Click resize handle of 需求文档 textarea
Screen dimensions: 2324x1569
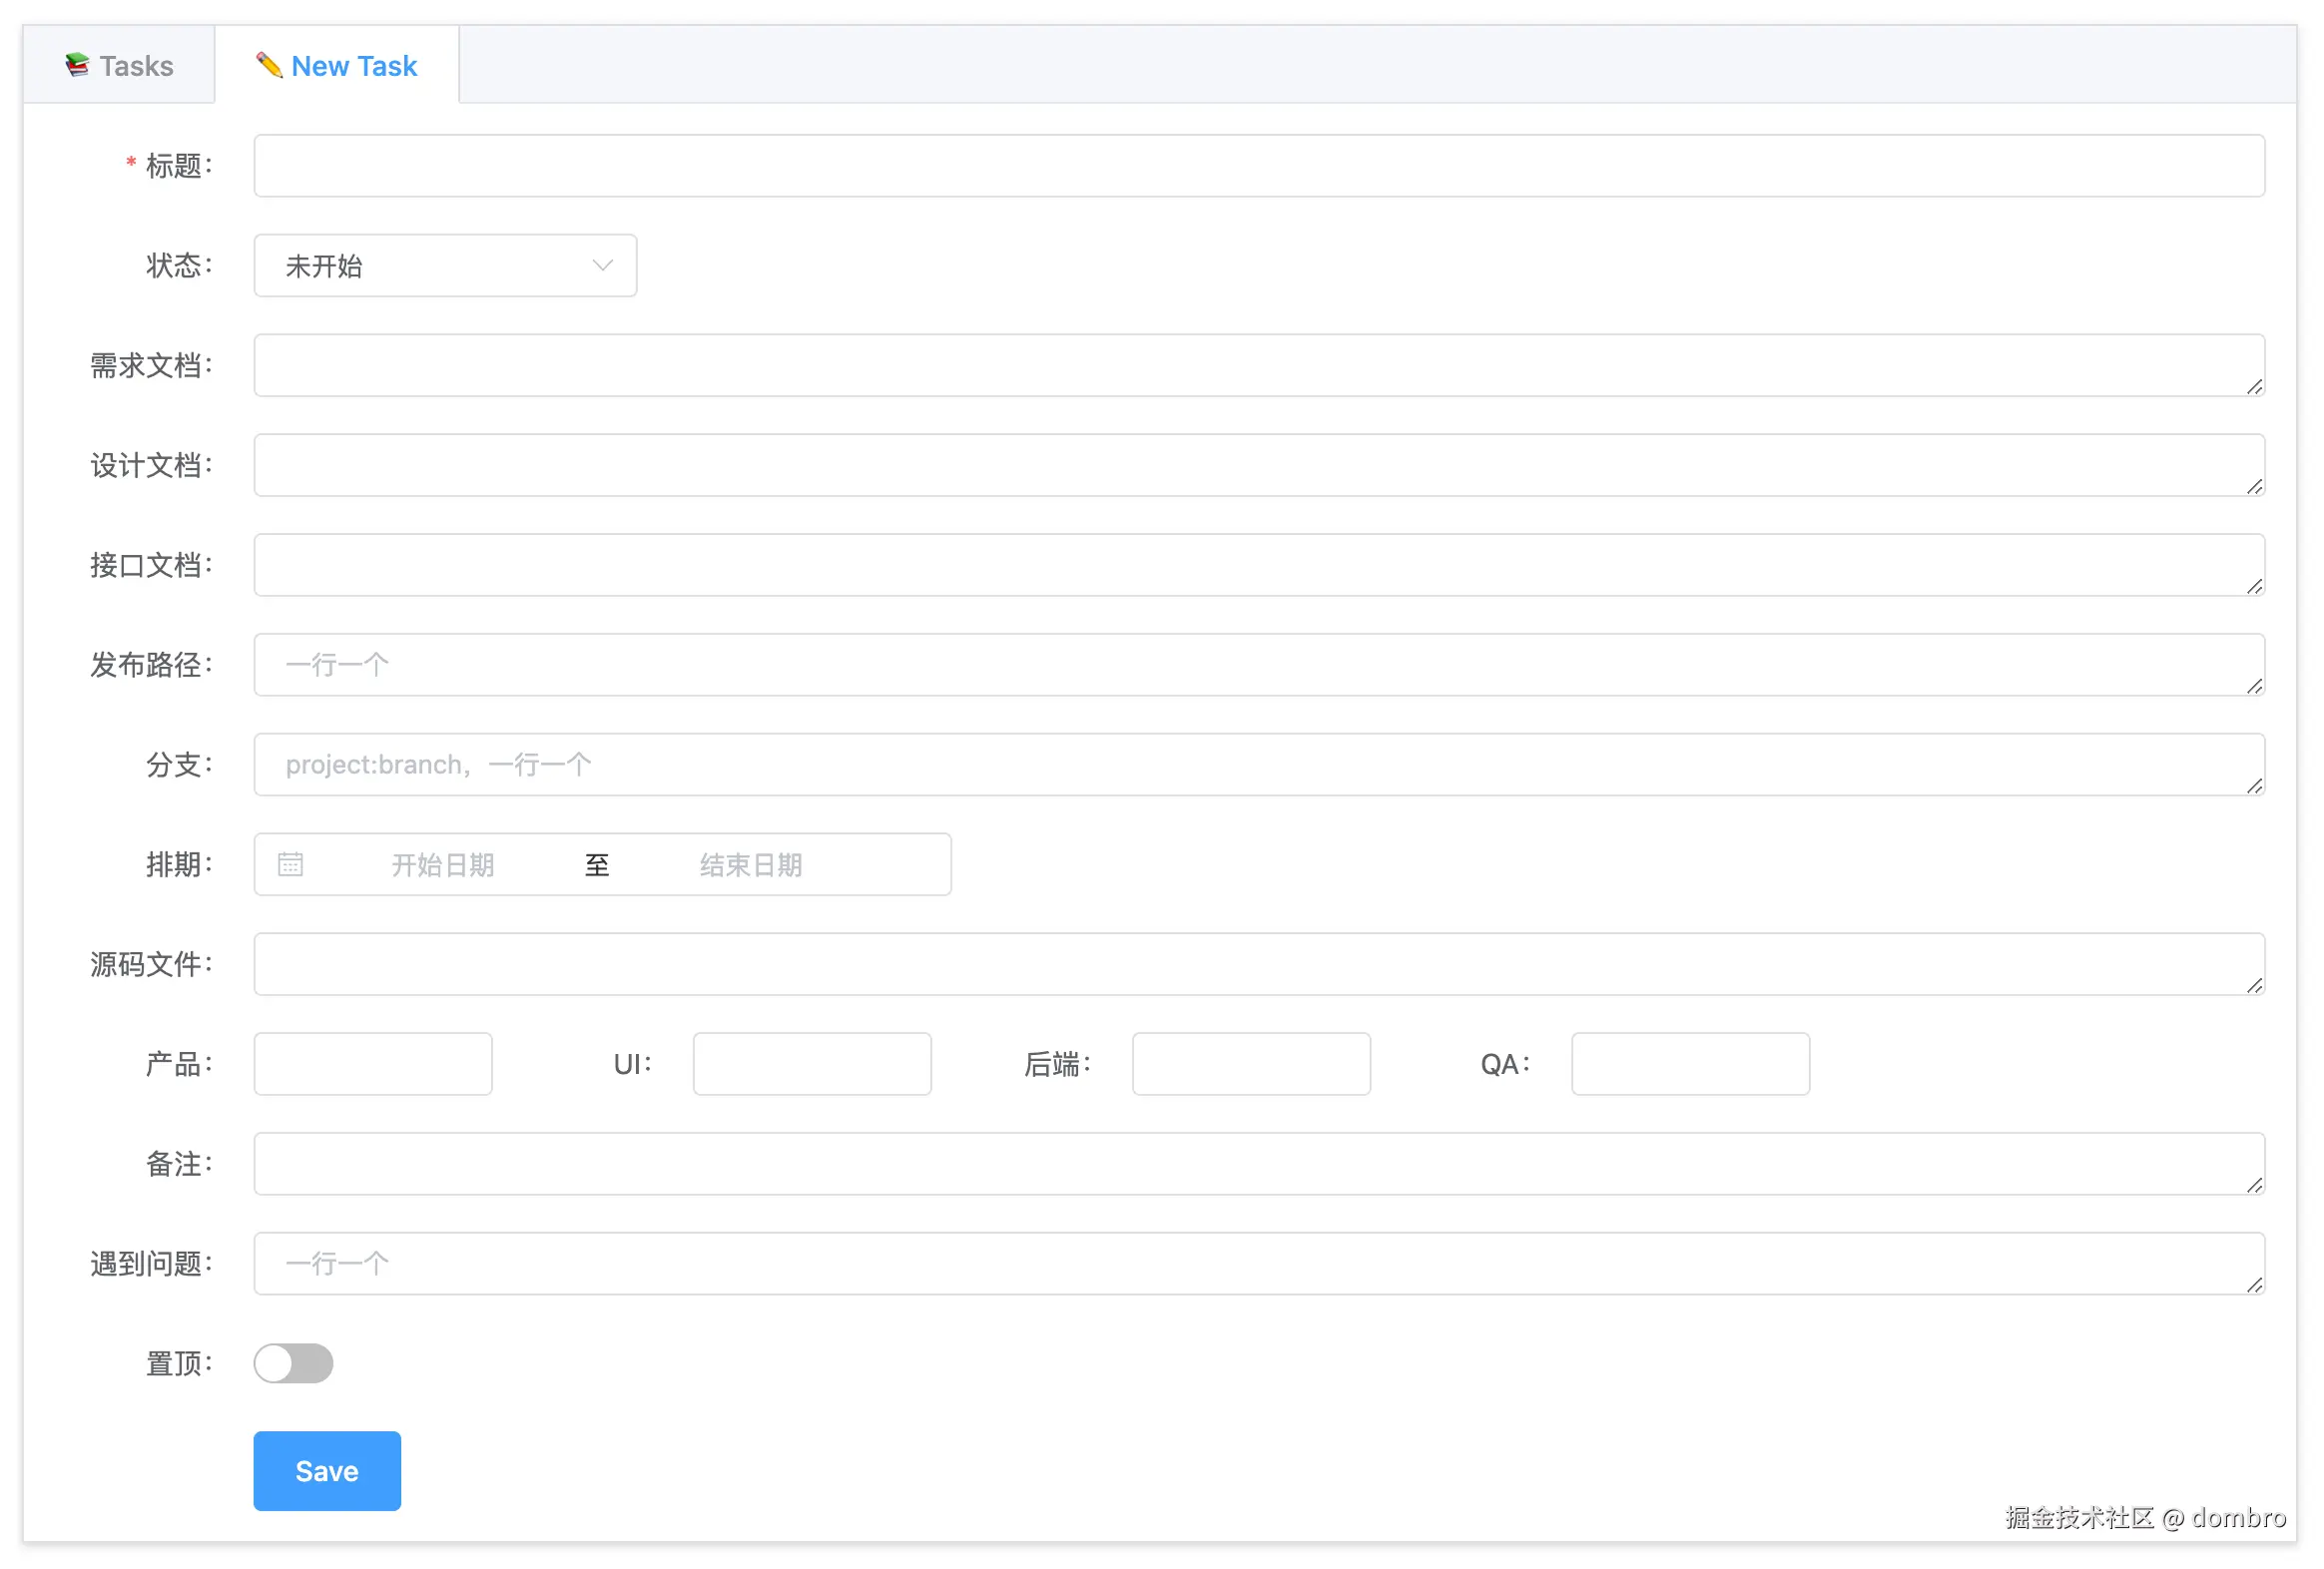point(2254,387)
